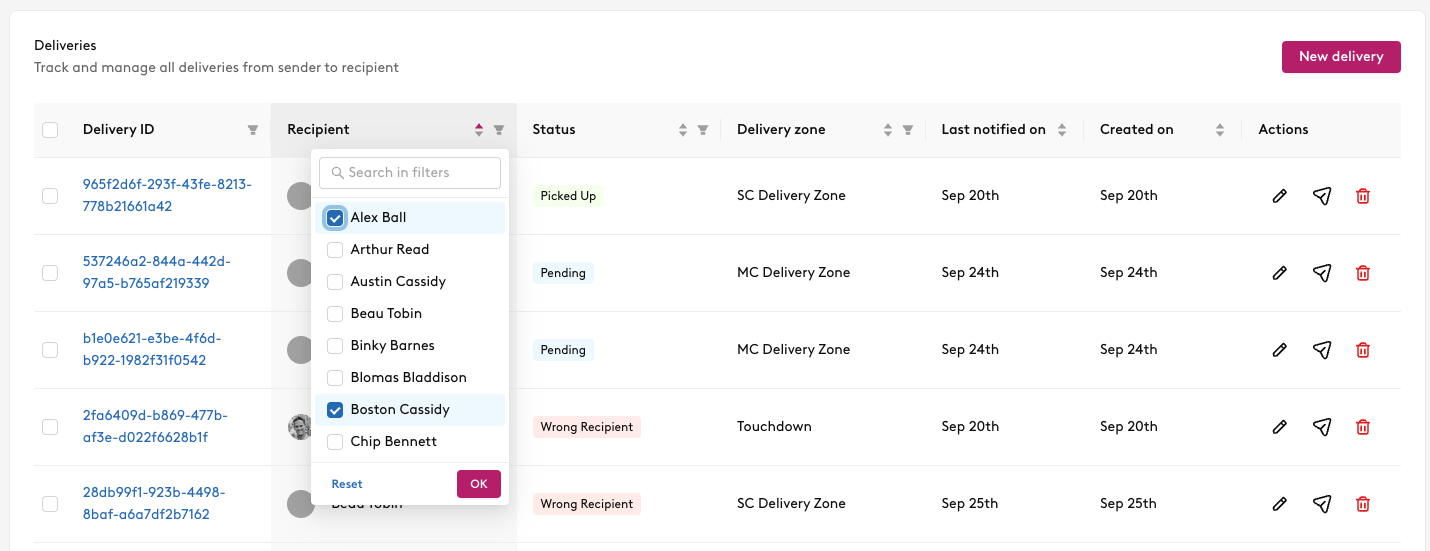Open the Delivery zone column filter icon
The height and width of the screenshot is (551, 1430).
point(908,130)
